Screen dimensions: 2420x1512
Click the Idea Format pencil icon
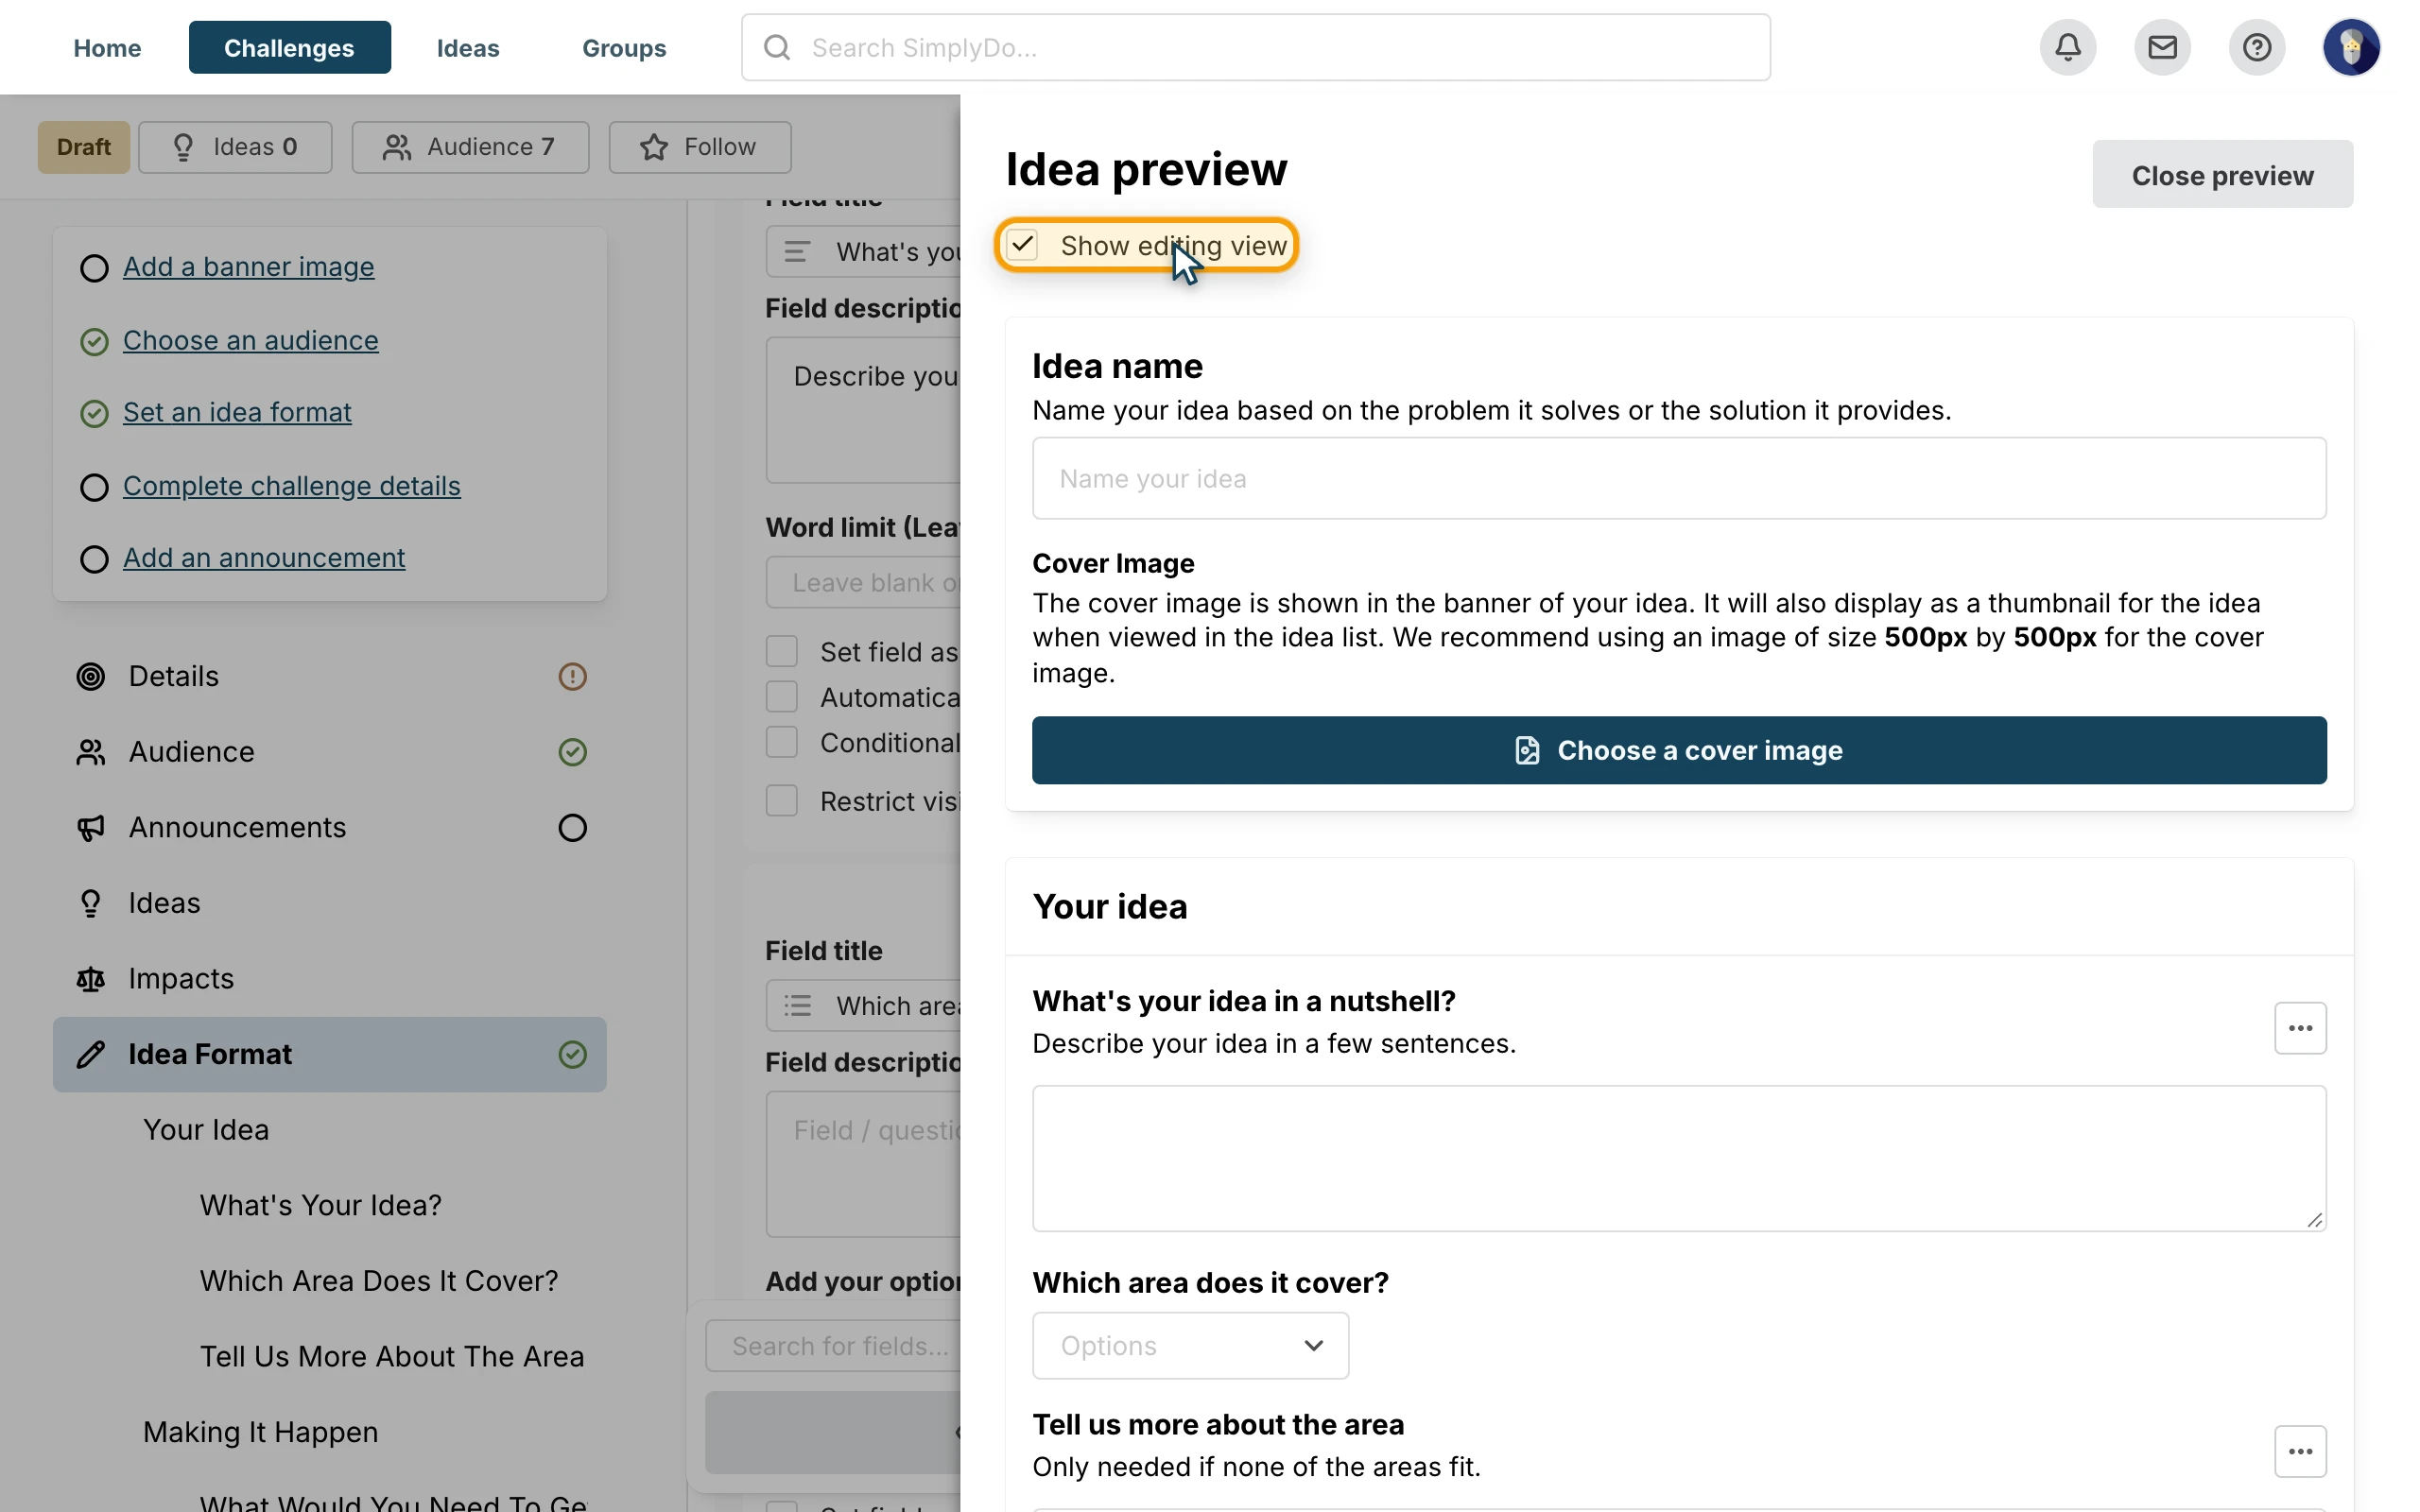click(91, 1054)
